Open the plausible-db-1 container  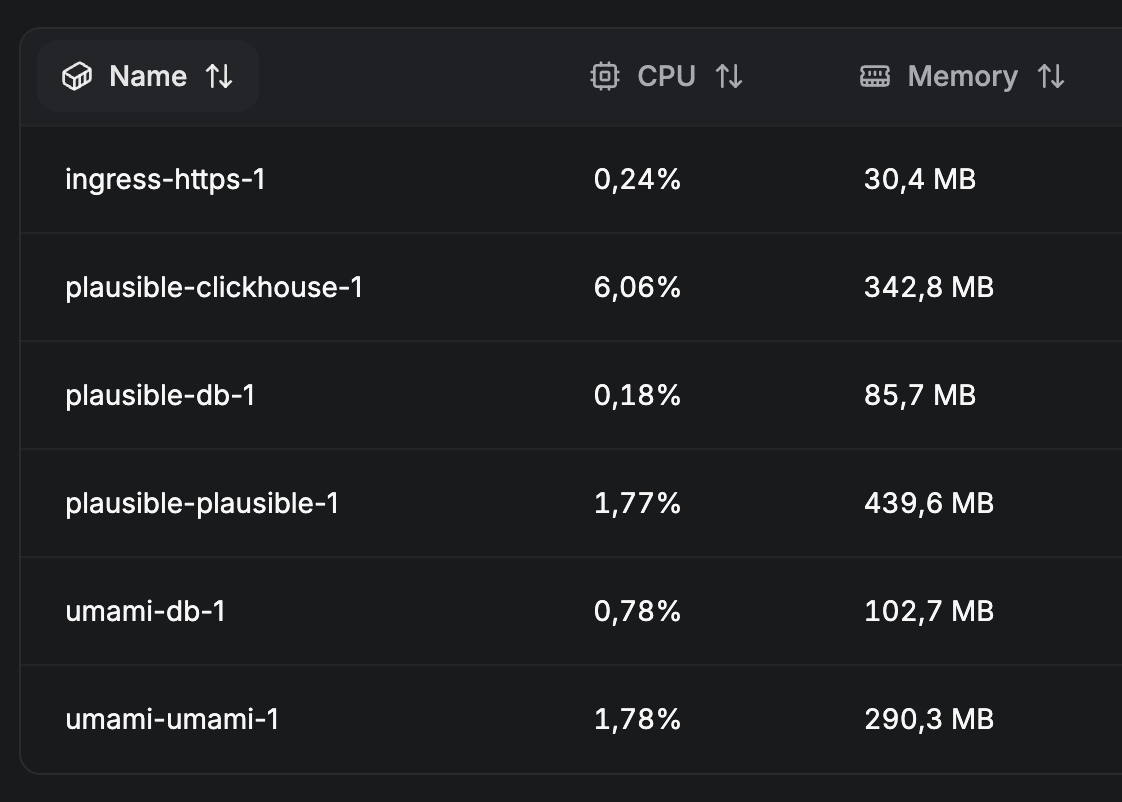(160, 396)
